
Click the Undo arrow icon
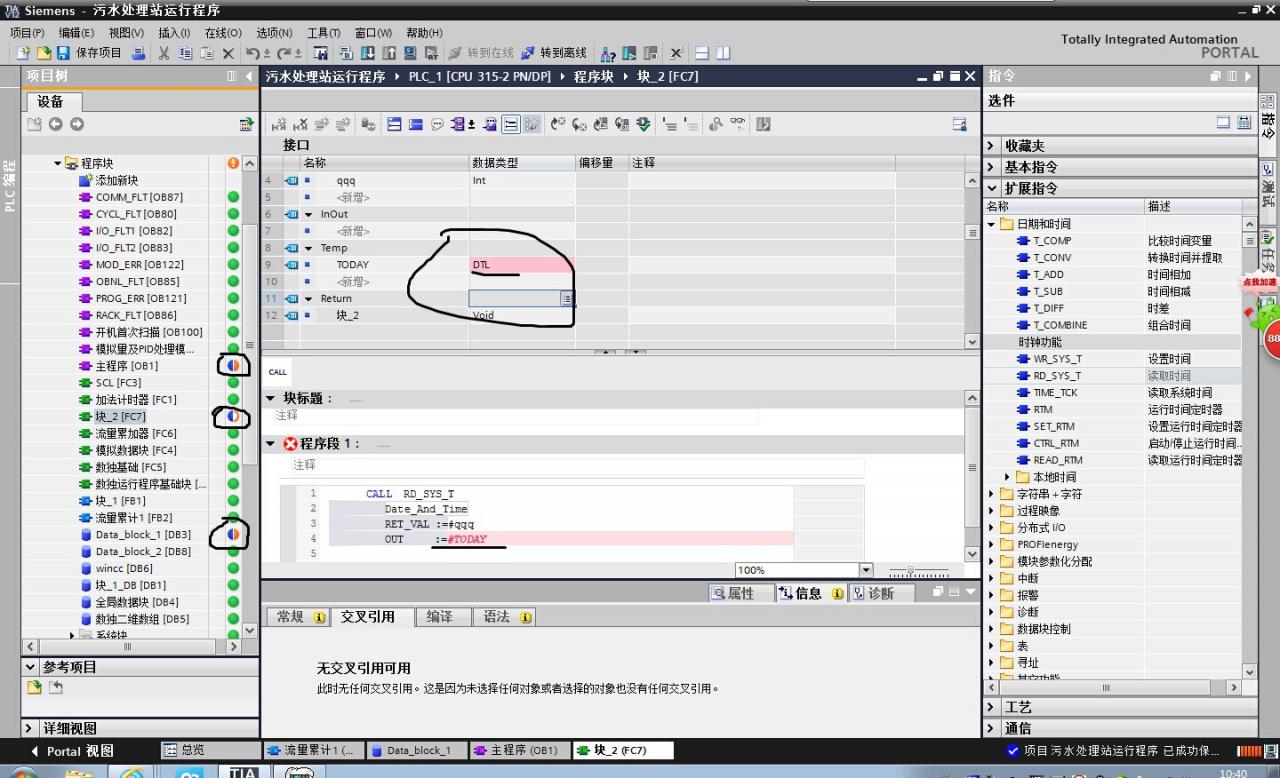point(254,53)
